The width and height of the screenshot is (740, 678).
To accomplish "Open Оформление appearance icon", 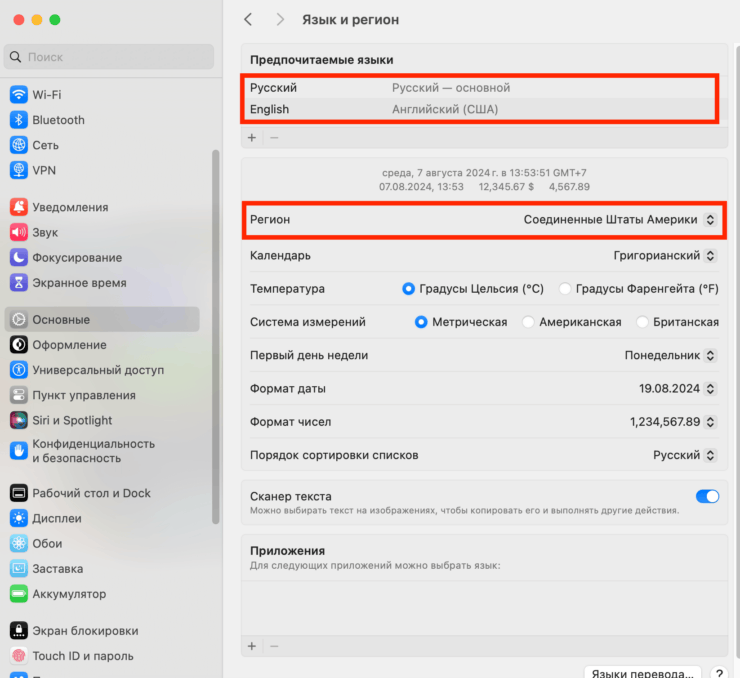I will point(18,344).
